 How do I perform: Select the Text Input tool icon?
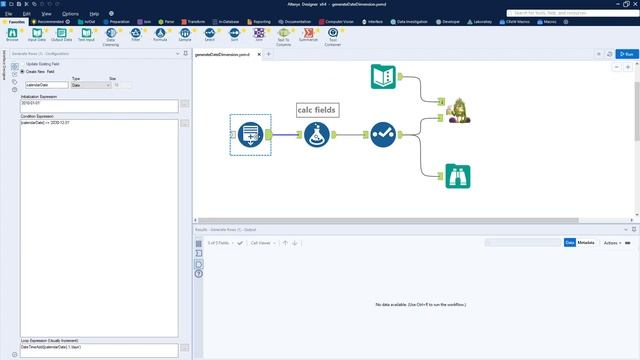(86, 33)
